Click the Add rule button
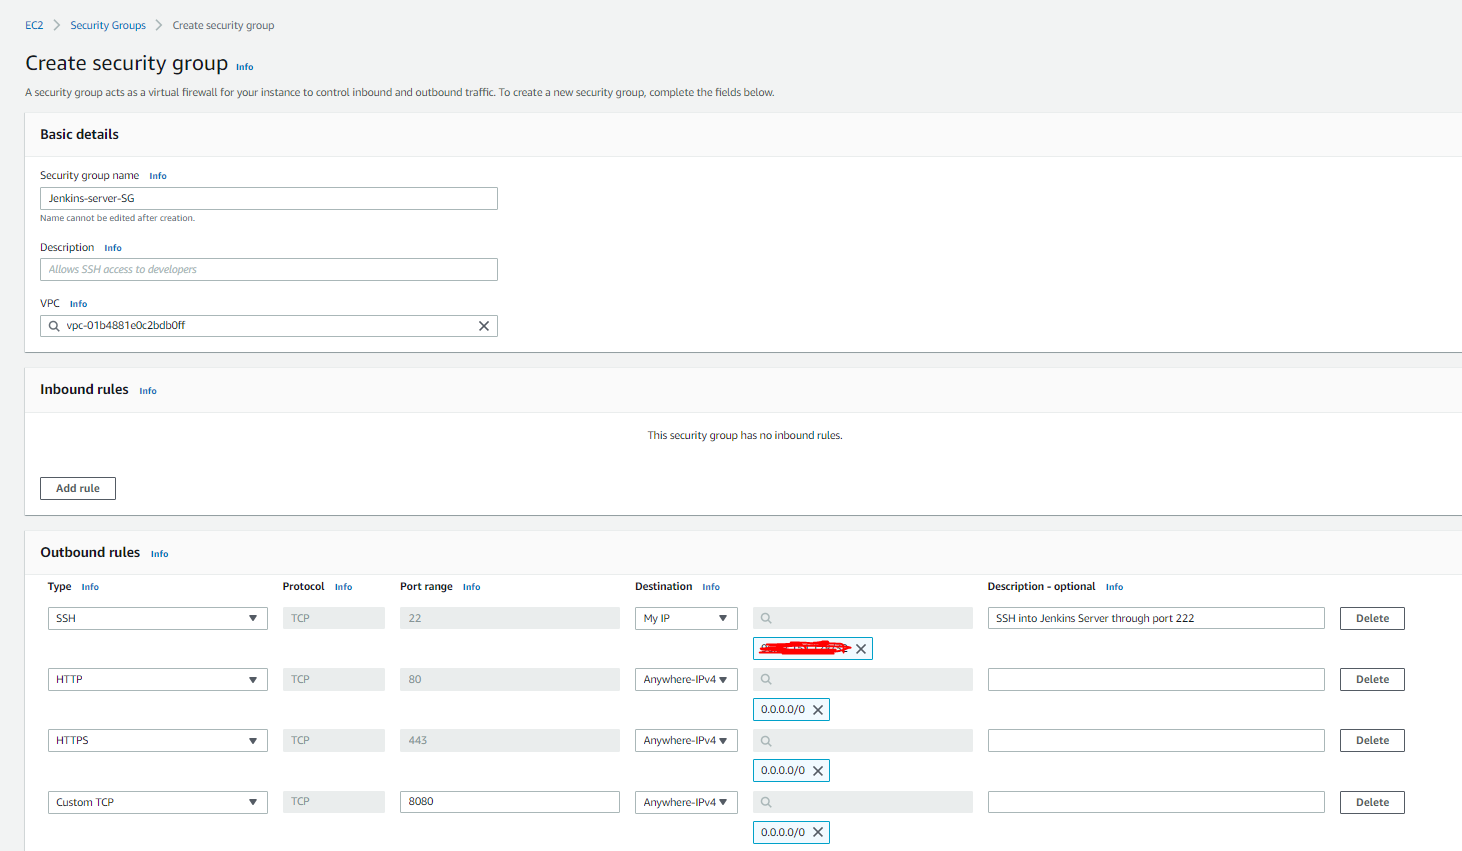 click(x=77, y=488)
